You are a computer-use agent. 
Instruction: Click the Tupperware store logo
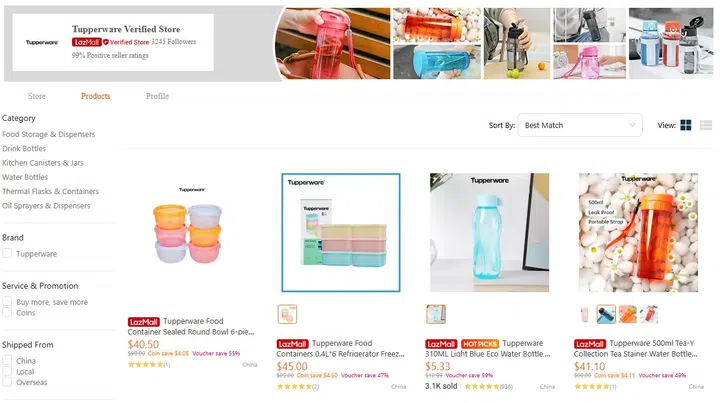42,42
